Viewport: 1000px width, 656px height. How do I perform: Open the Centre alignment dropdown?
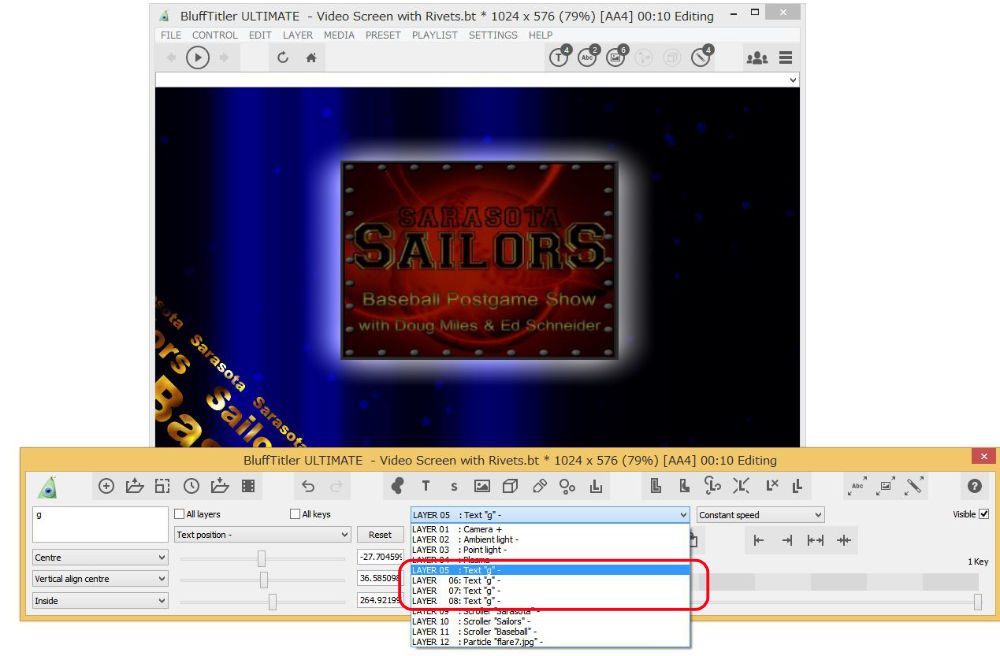tap(100, 558)
